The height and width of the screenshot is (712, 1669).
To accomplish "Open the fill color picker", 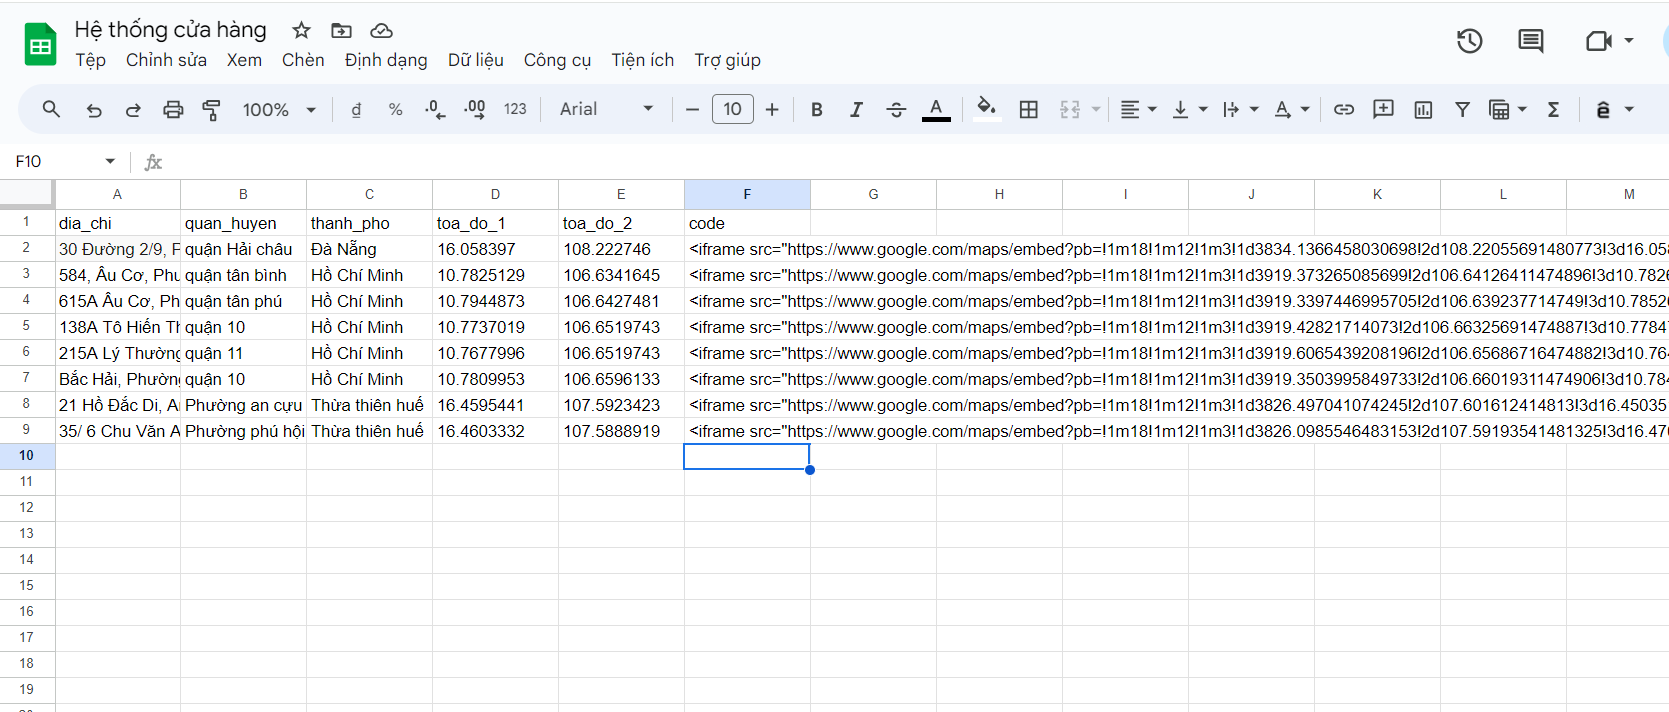I will (986, 108).
